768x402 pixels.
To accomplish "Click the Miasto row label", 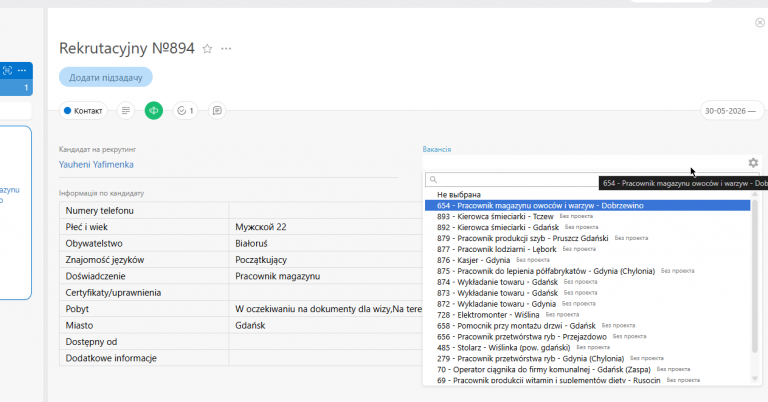I will pyautogui.click(x=79, y=326).
